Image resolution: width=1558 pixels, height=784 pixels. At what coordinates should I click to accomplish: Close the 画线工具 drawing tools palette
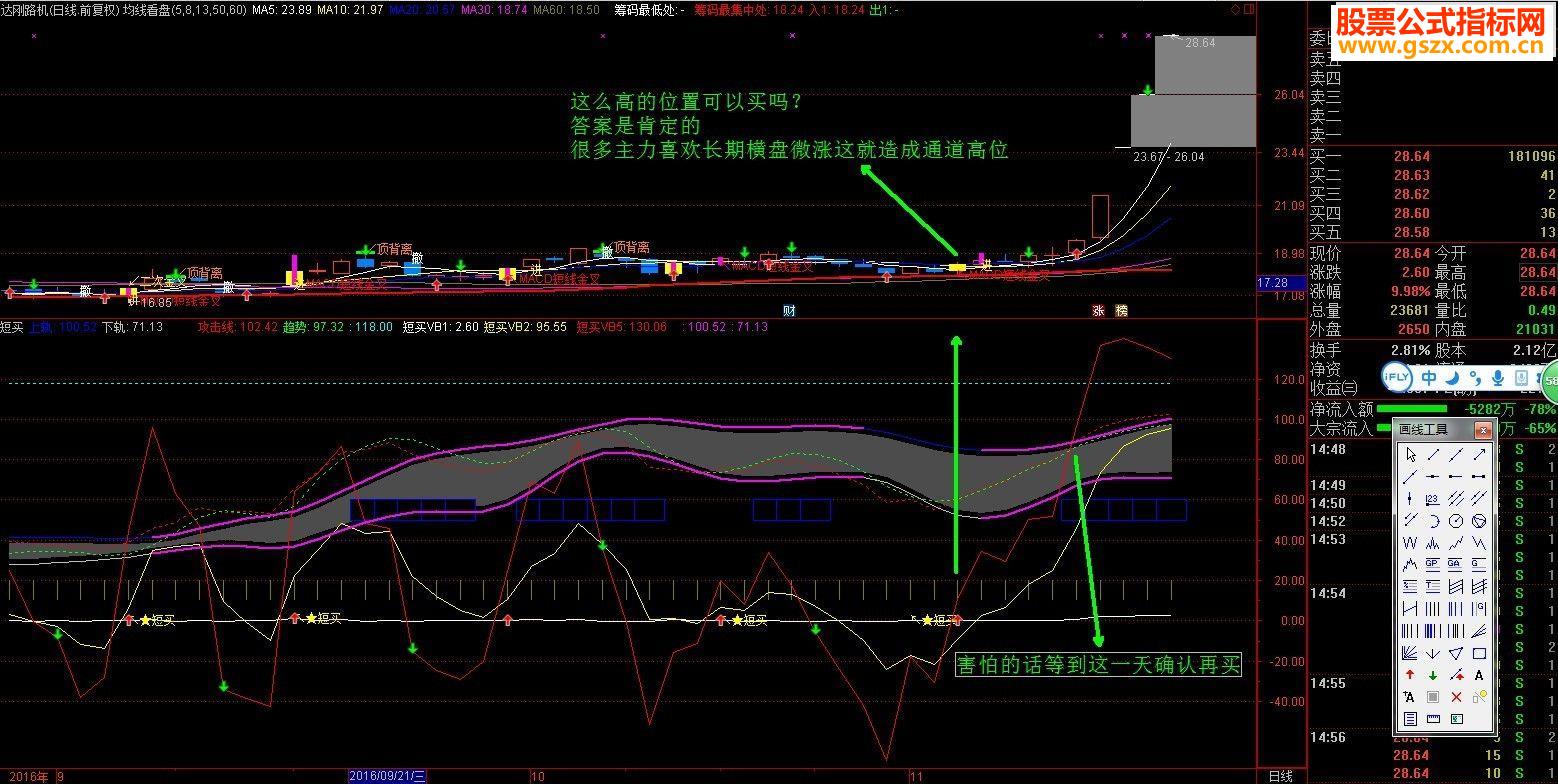pyautogui.click(x=1483, y=430)
